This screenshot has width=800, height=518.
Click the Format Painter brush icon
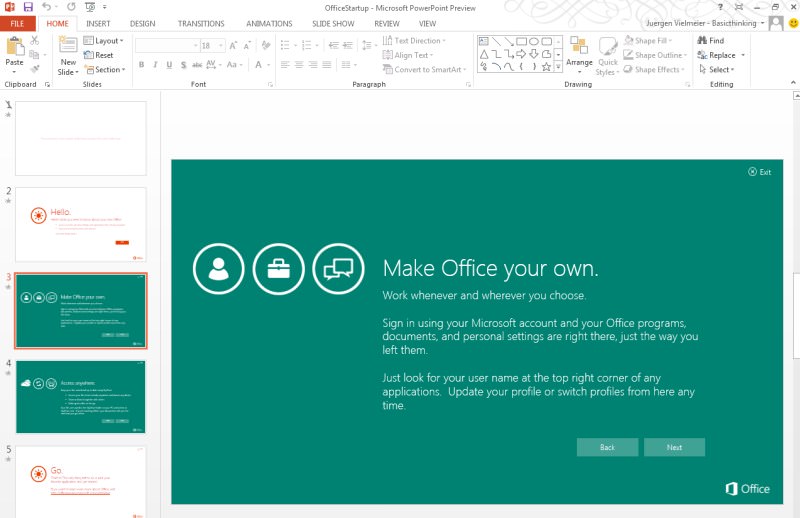pyautogui.click(x=35, y=69)
